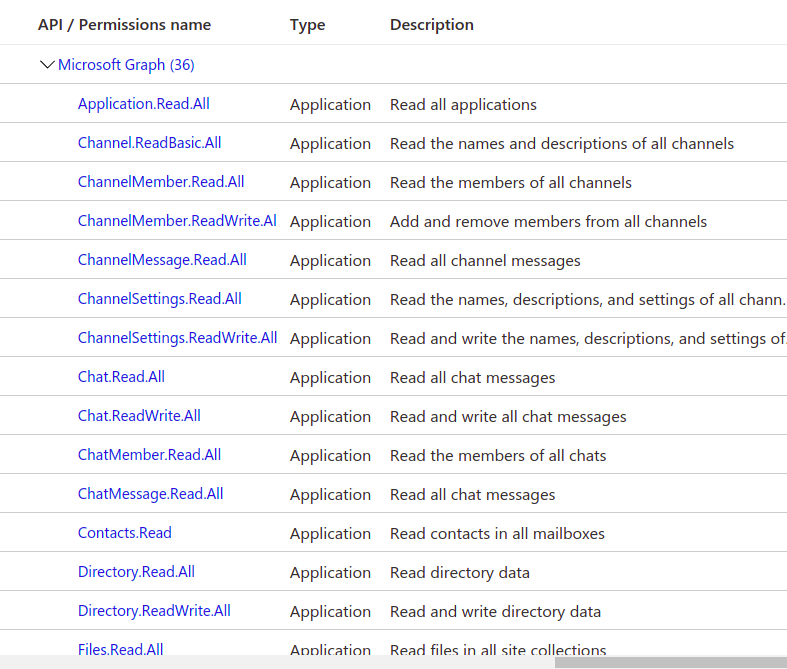Click 'Read the members of all channels' text

(x=510, y=183)
